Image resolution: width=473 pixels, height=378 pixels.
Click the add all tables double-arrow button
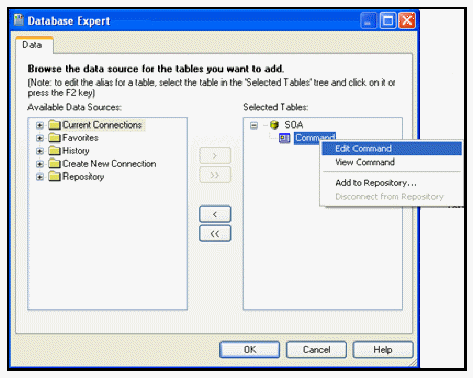tap(215, 175)
